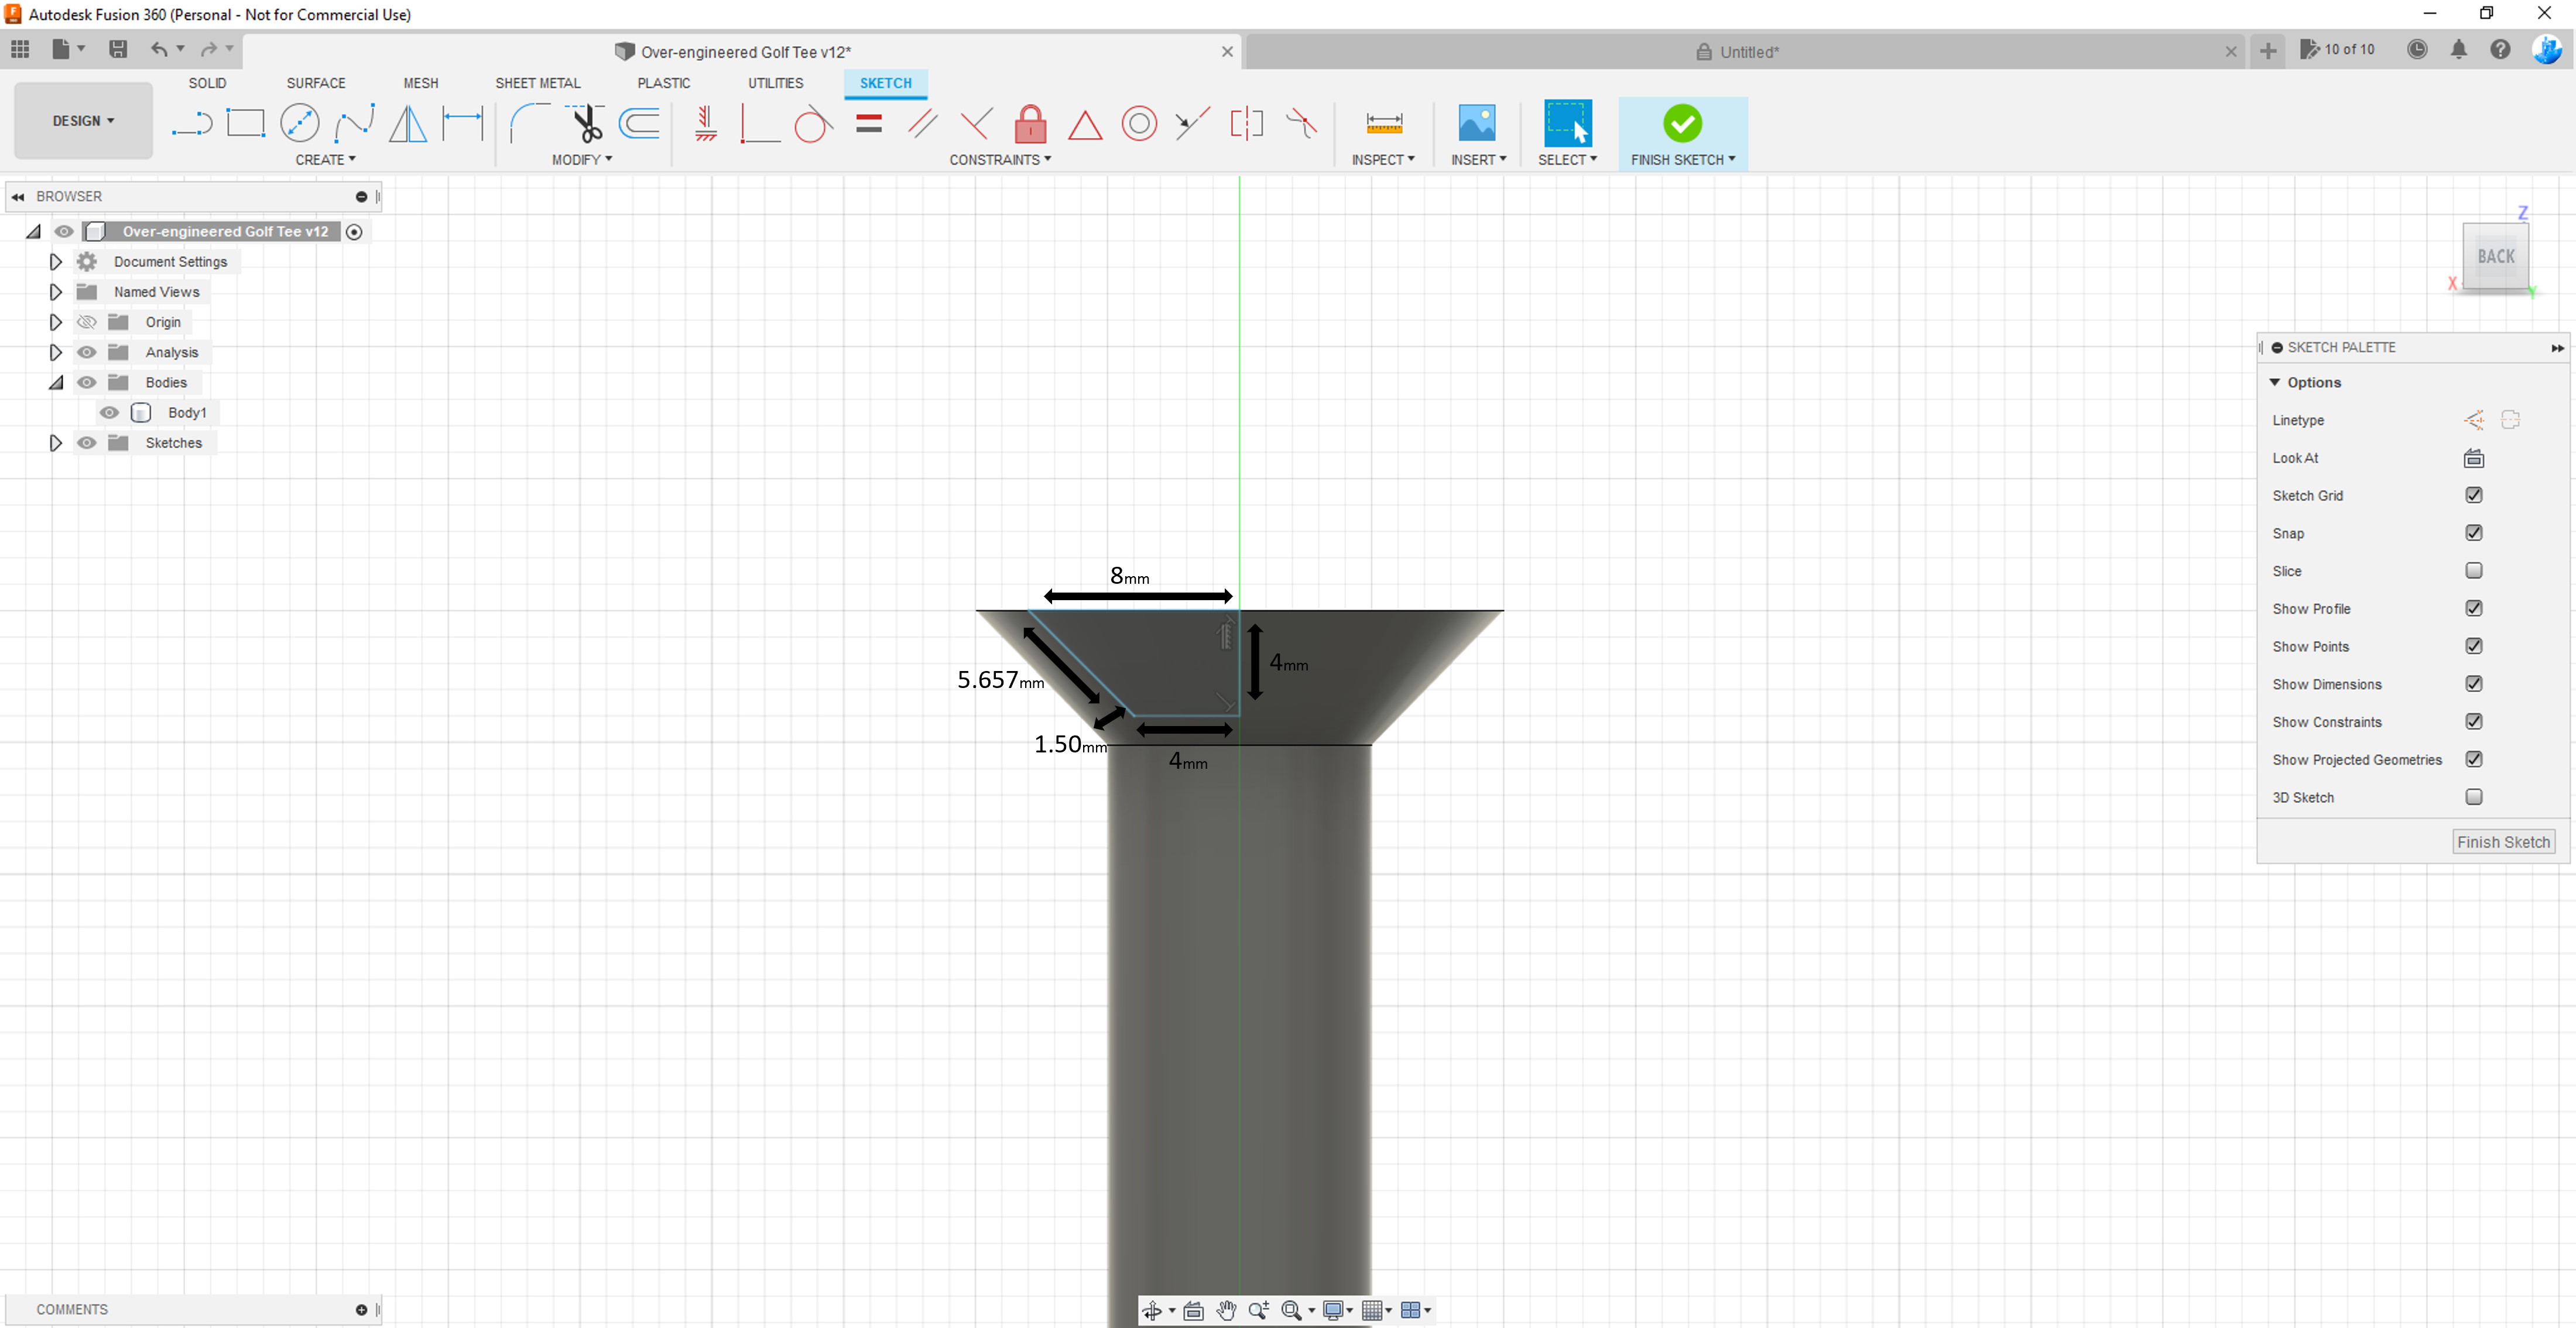The image size is (2576, 1328).
Task: Apply Parallel constraint
Action: click(922, 123)
